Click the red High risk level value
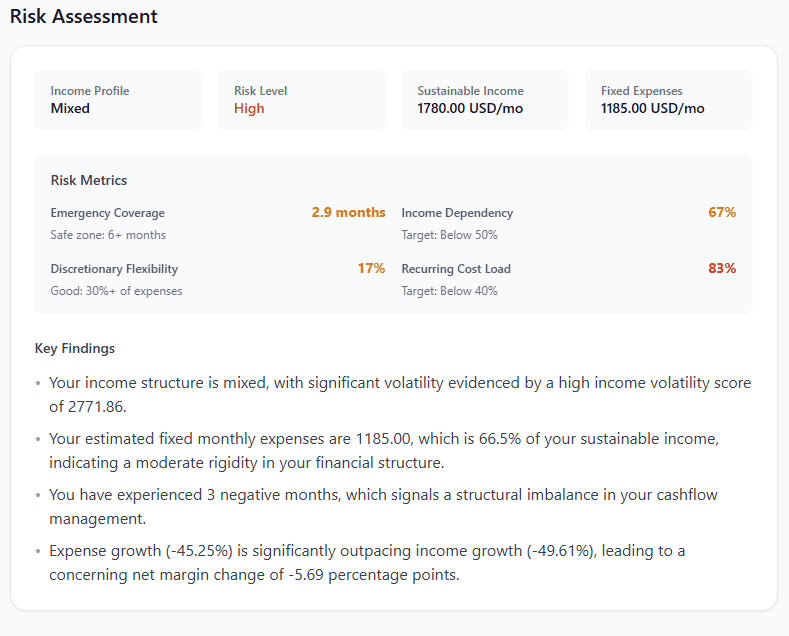Viewport: 789px width, 636px height. (x=249, y=109)
